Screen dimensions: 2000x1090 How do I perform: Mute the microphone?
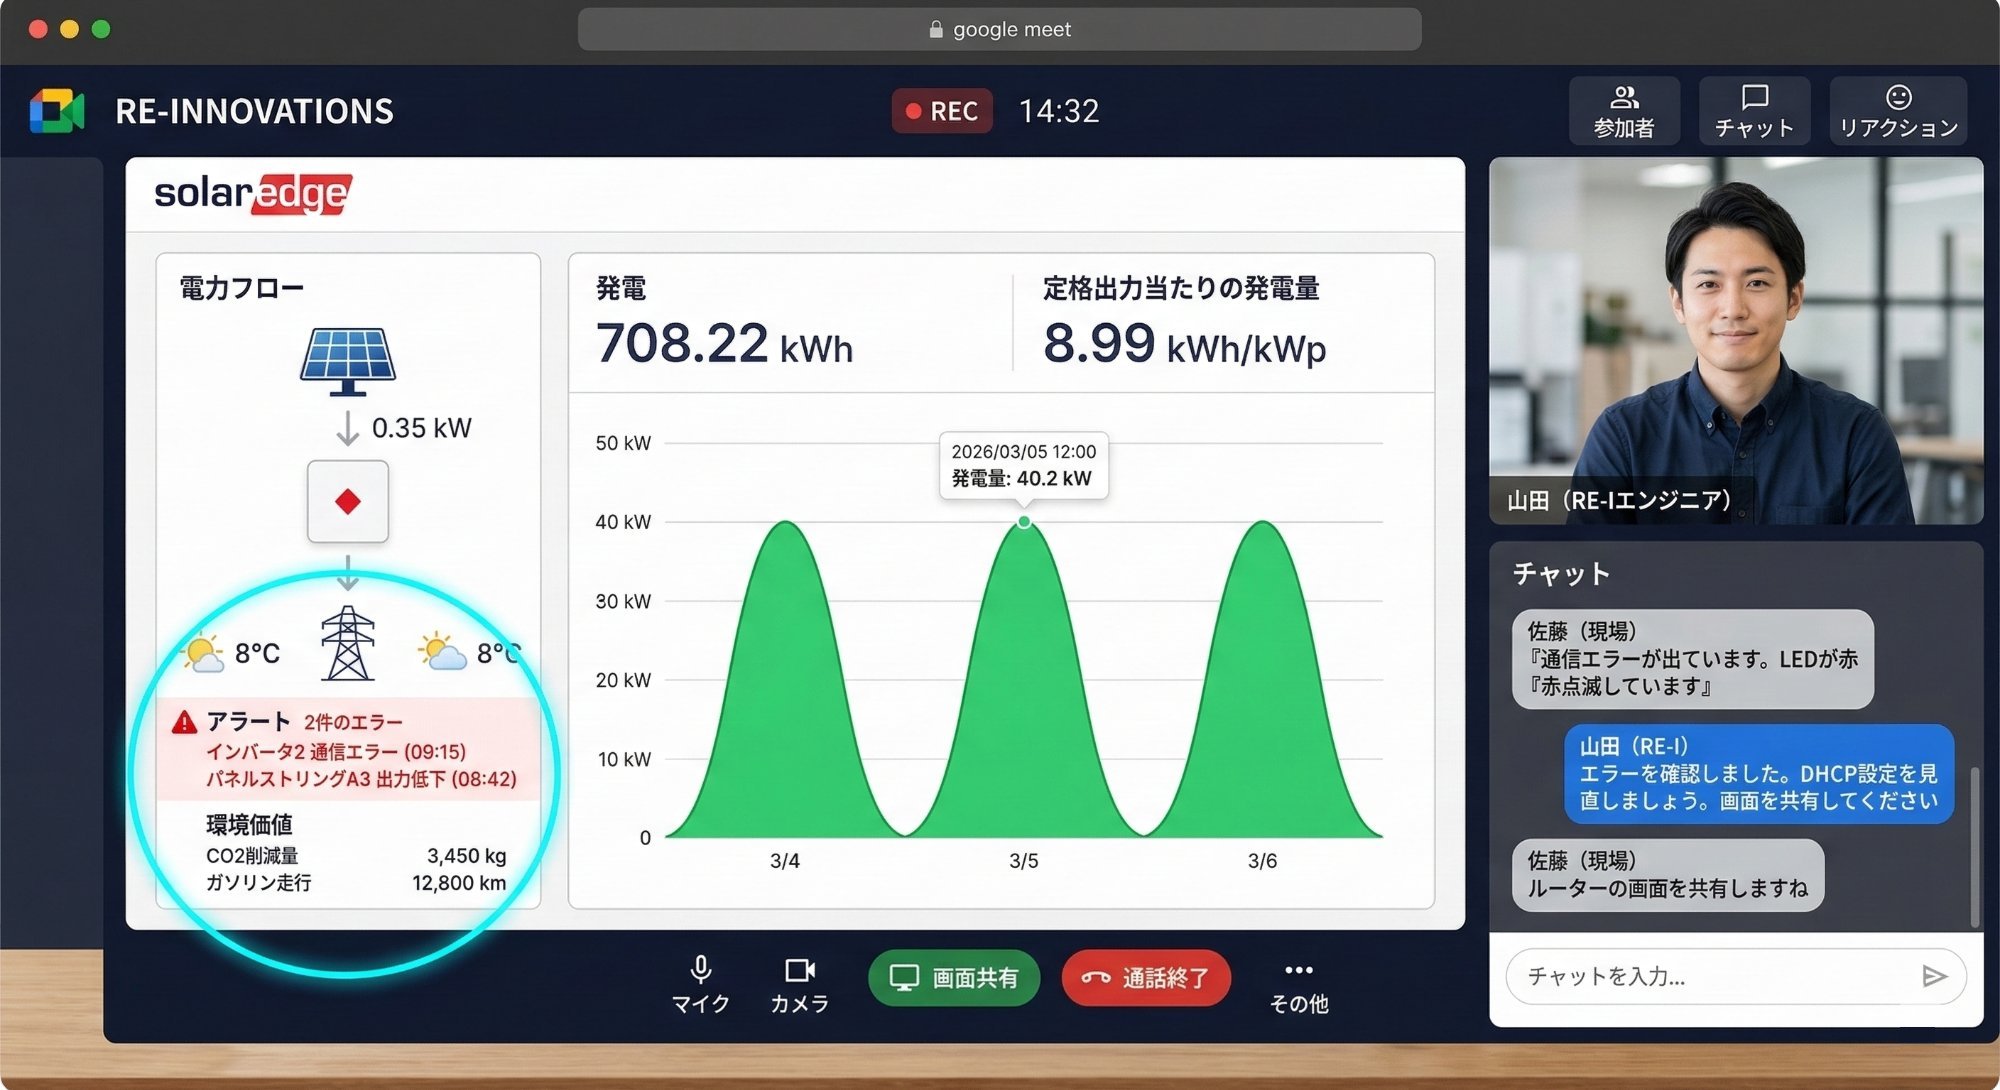pyautogui.click(x=700, y=978)
